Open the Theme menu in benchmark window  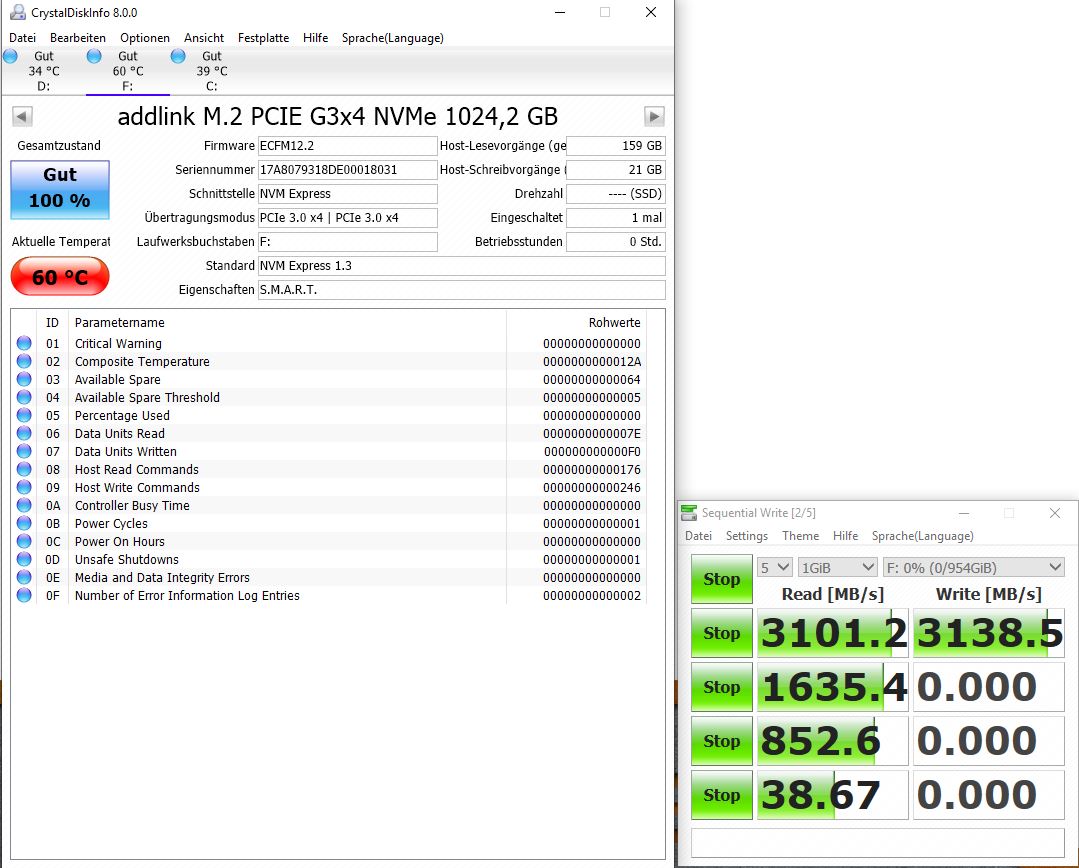click(800, 536)
